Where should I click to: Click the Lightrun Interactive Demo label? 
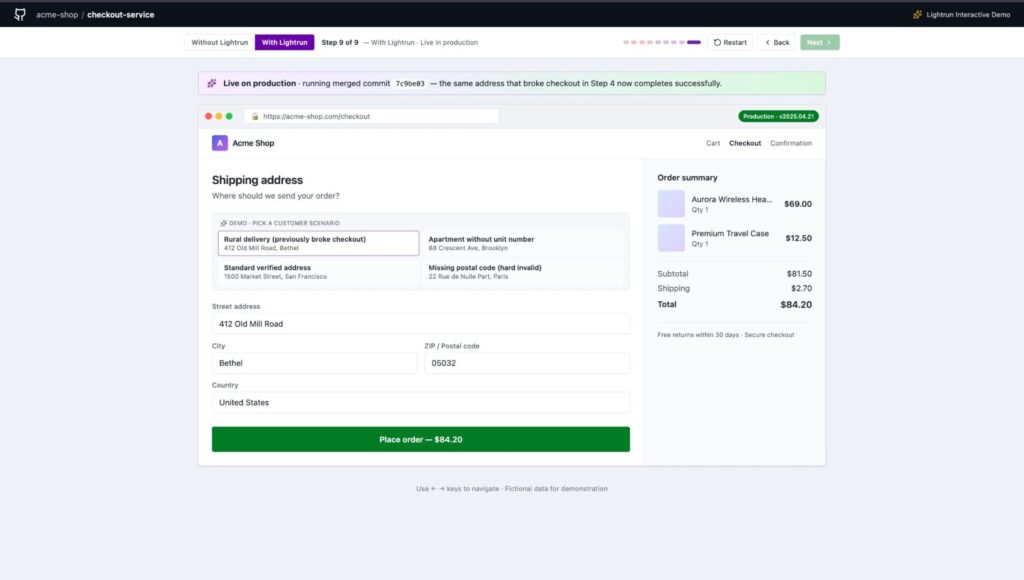968,14
